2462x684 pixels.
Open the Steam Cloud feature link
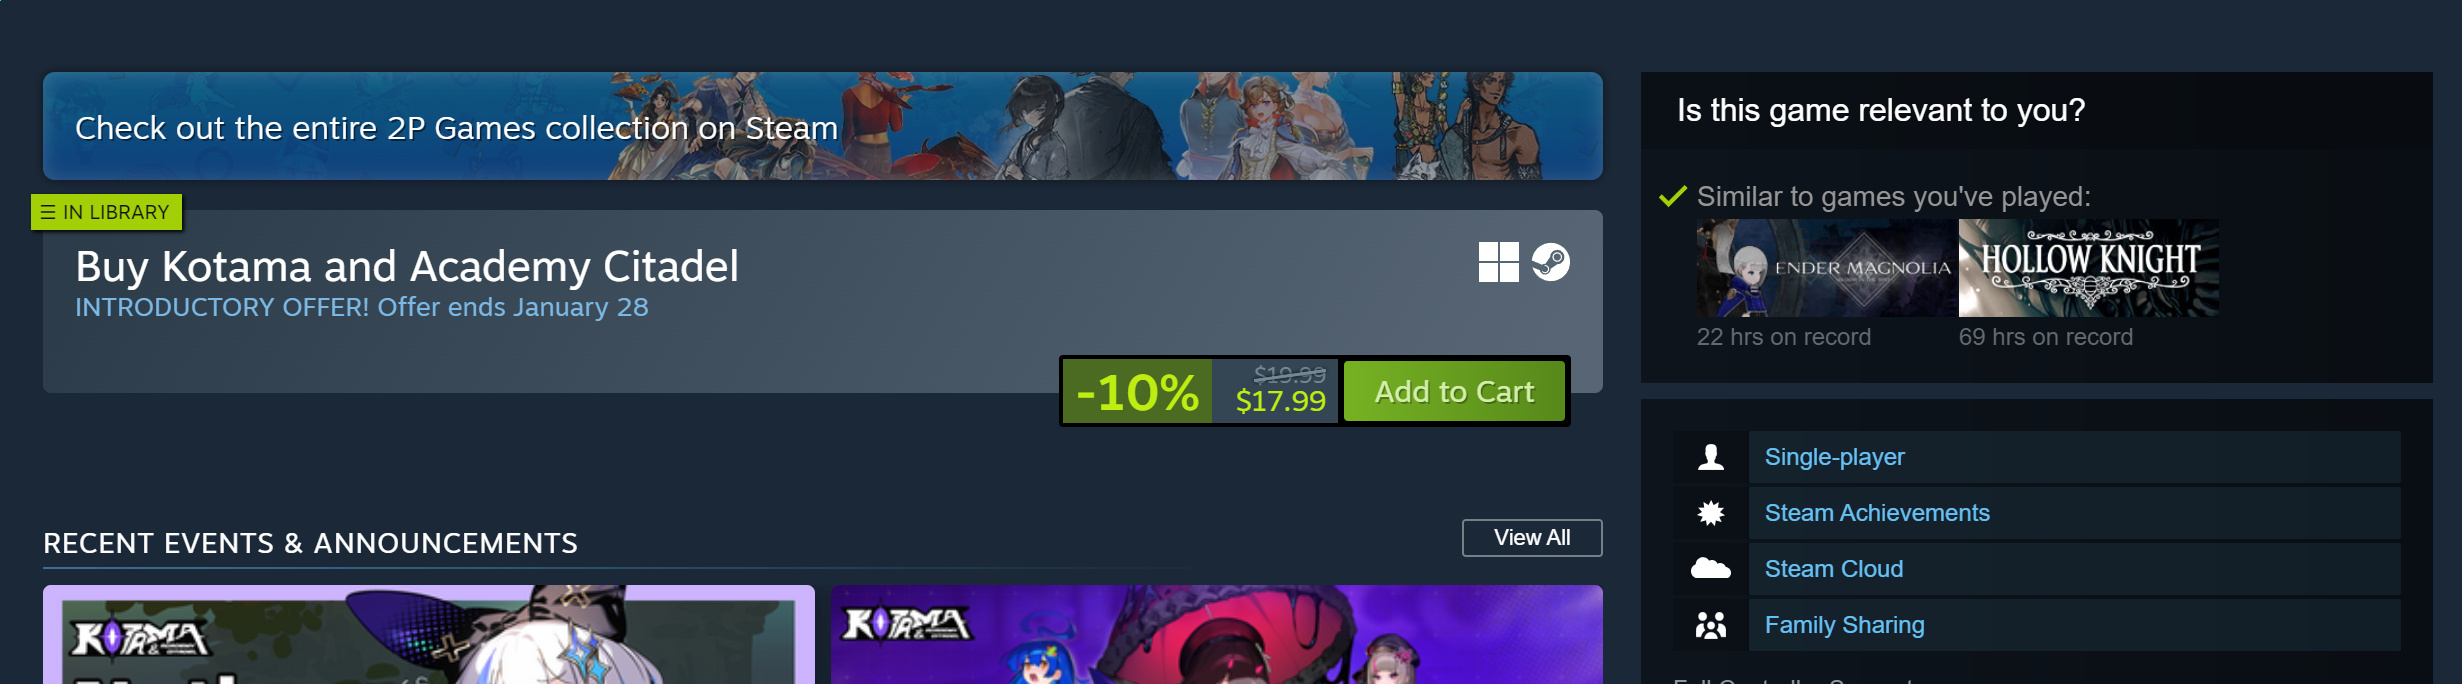(1834, 569)
